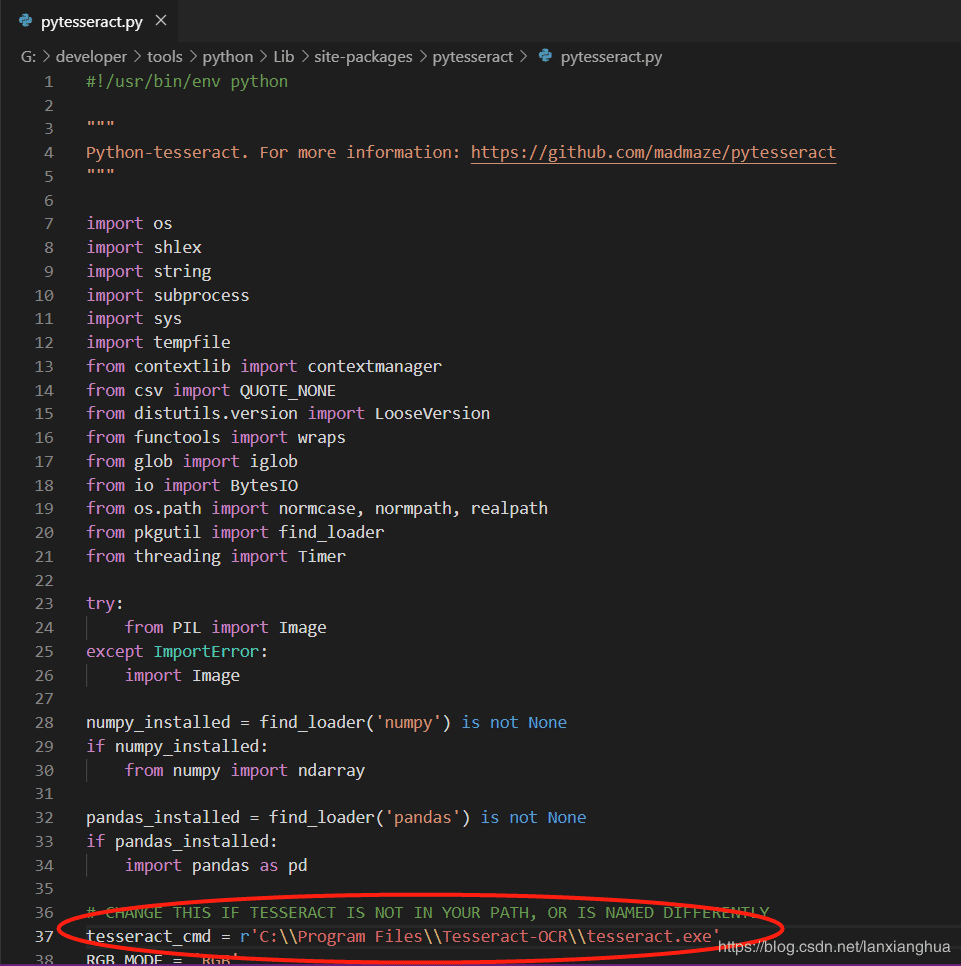Click 'subprocess' import name
Viewport: 961px width, 966px height.
coord(201,296)
